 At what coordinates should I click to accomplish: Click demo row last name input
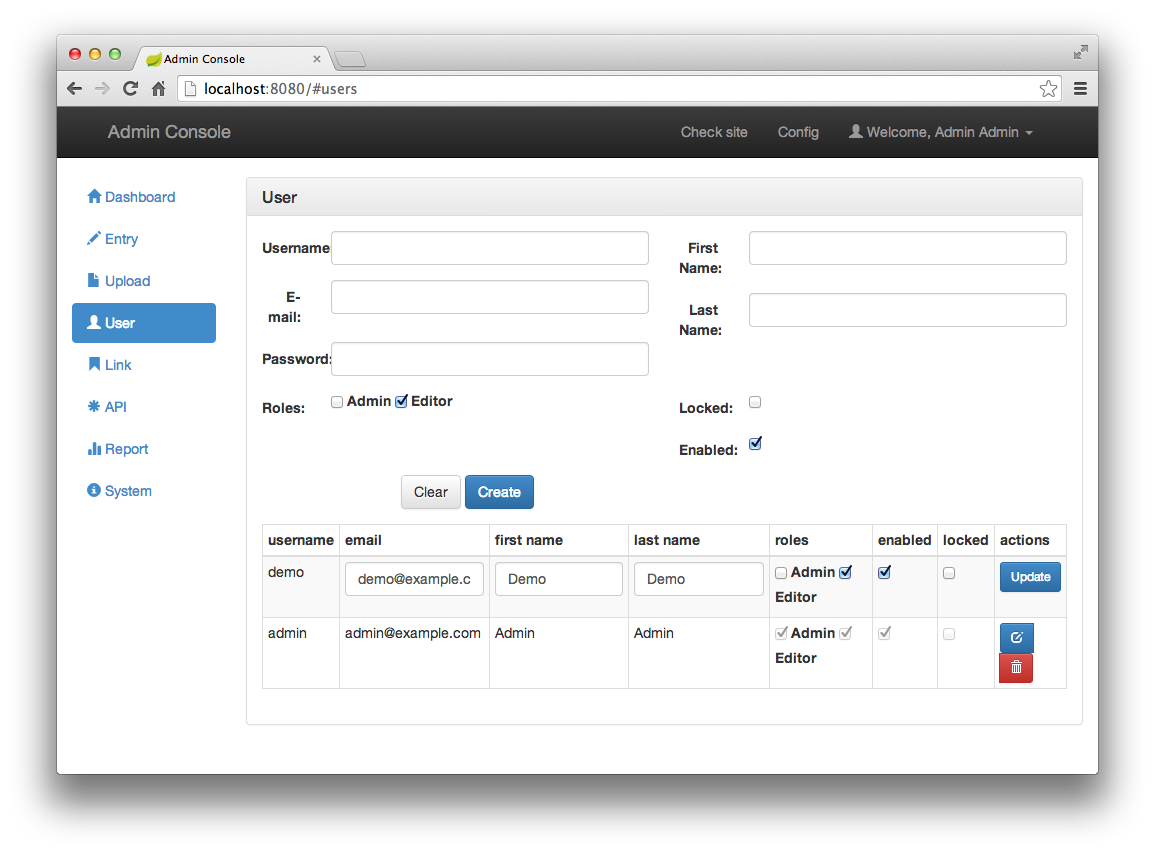click(x=698, y=579)
